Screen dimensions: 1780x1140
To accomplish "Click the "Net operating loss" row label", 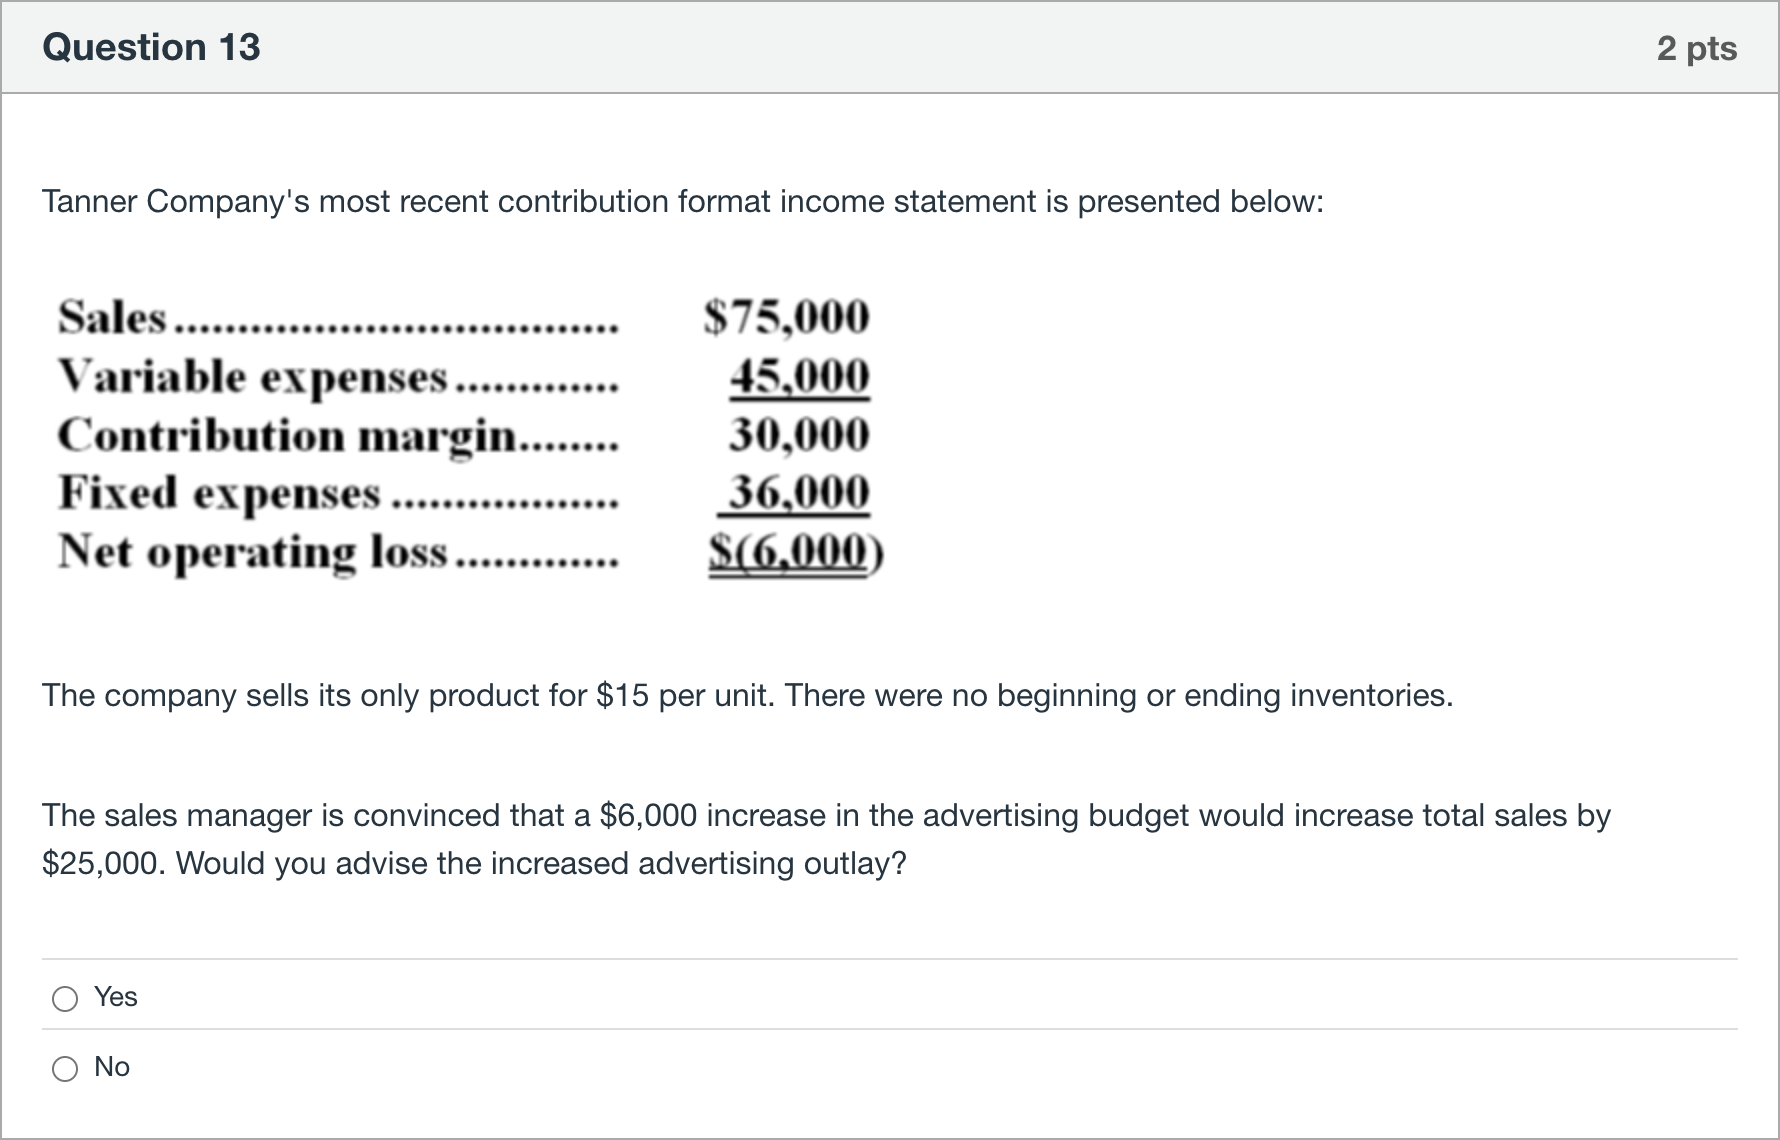I will click(x=252, y=552).
